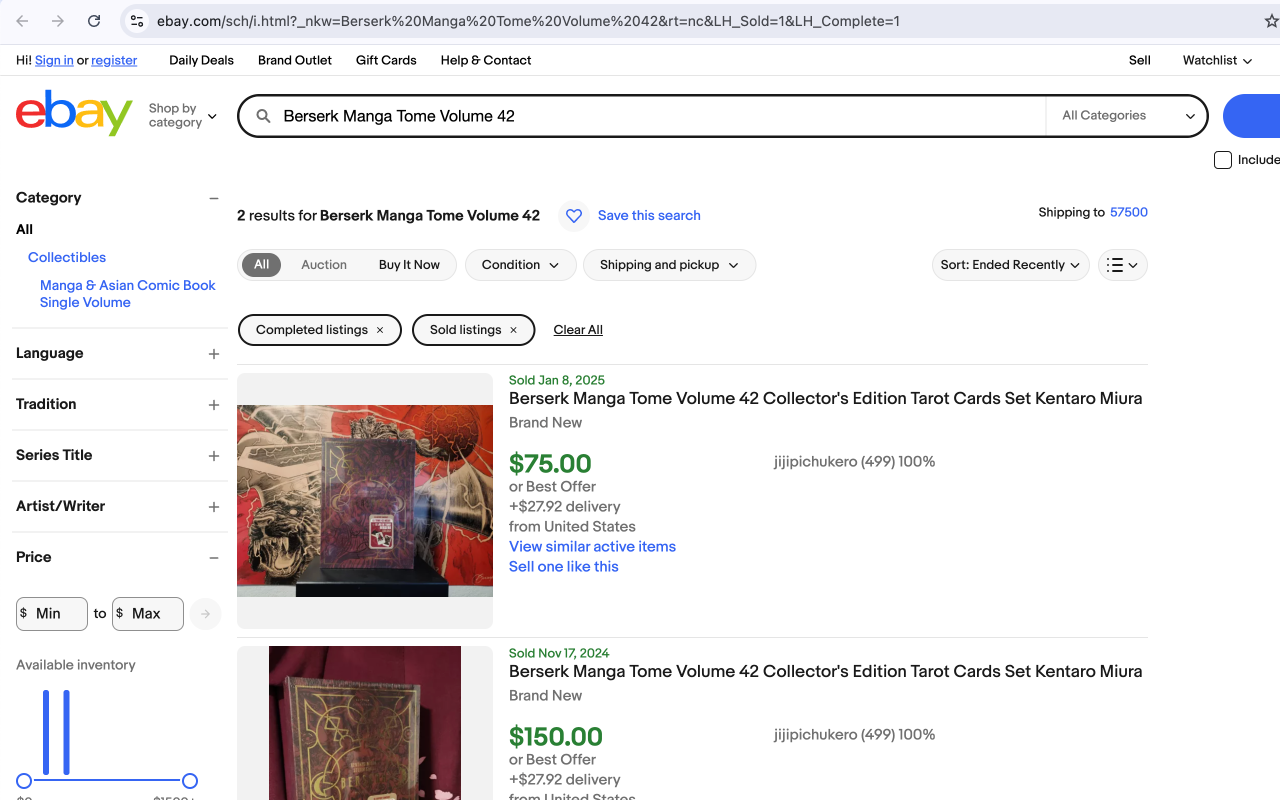The height and width of the screenshot is (800, 1280).
Task: Click the browser back arrow
Action: click(x=22, y=21)
